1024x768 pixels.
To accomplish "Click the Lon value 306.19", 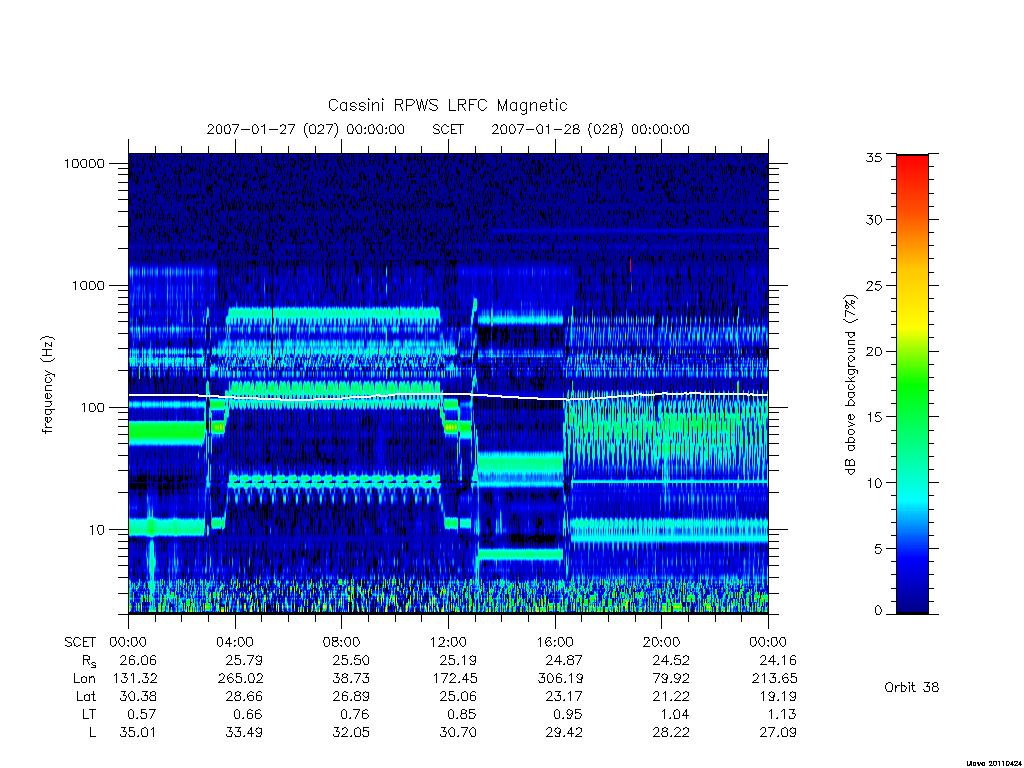I will pyautogui.click(x=560, y=679).
